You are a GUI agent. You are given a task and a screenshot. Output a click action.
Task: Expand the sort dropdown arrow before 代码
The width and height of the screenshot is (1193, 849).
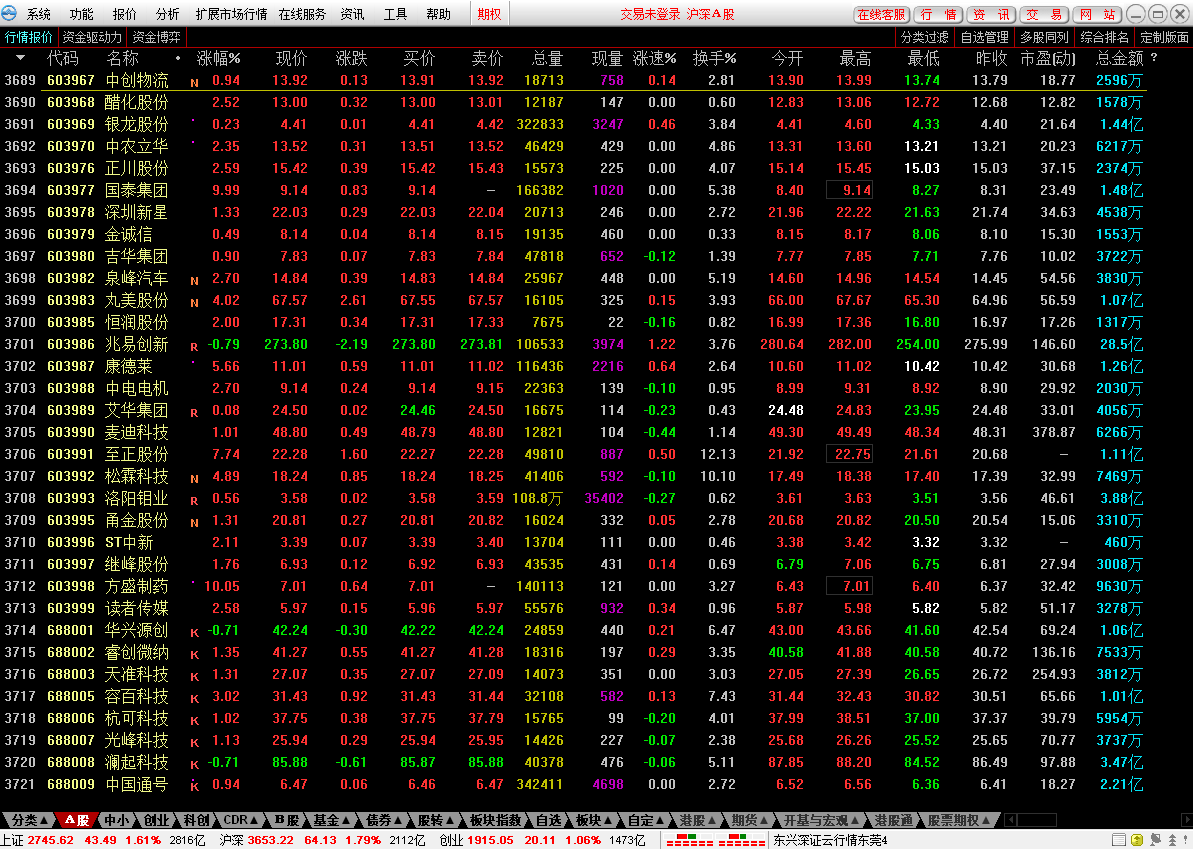coord(21,58)
